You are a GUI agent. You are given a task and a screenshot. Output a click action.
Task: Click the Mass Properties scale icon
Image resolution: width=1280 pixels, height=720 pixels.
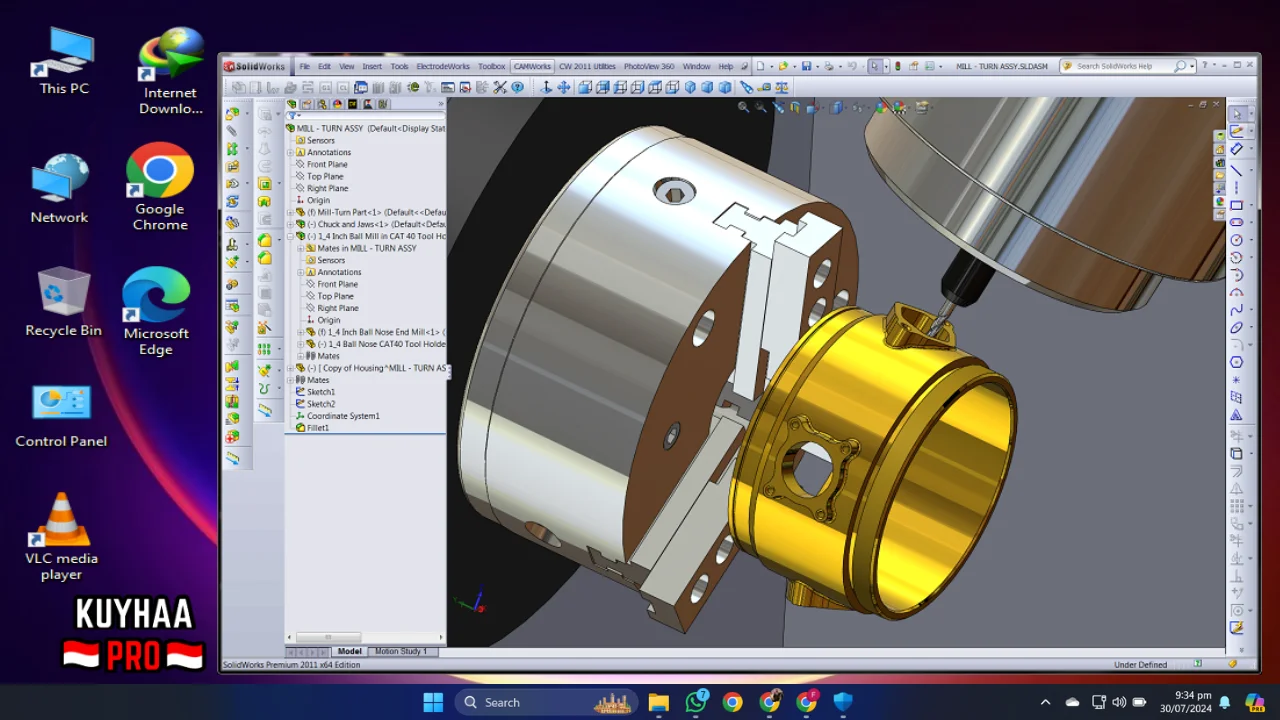[783, 87]
